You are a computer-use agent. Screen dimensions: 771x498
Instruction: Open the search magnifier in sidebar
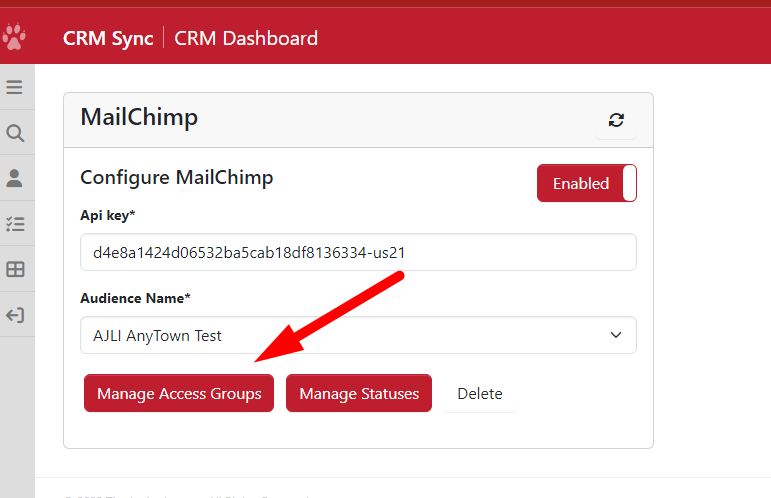tap(15, 133)
